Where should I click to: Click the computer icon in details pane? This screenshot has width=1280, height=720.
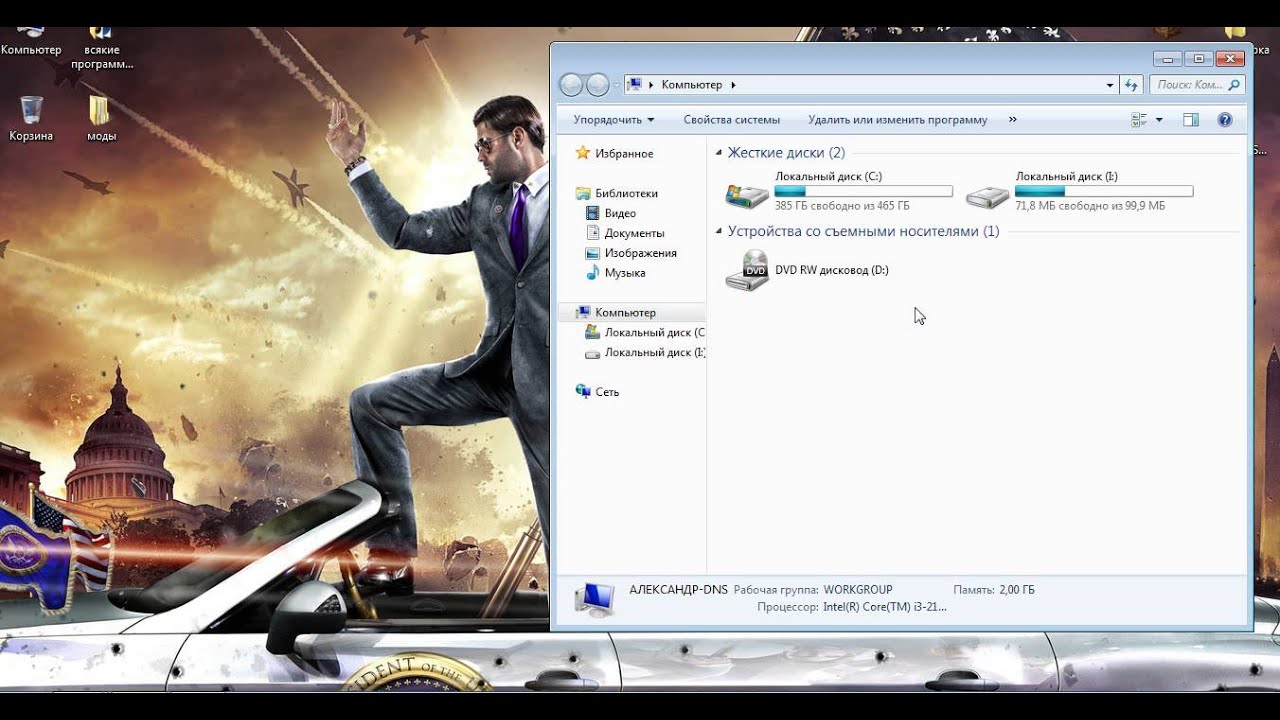[595, 598]
